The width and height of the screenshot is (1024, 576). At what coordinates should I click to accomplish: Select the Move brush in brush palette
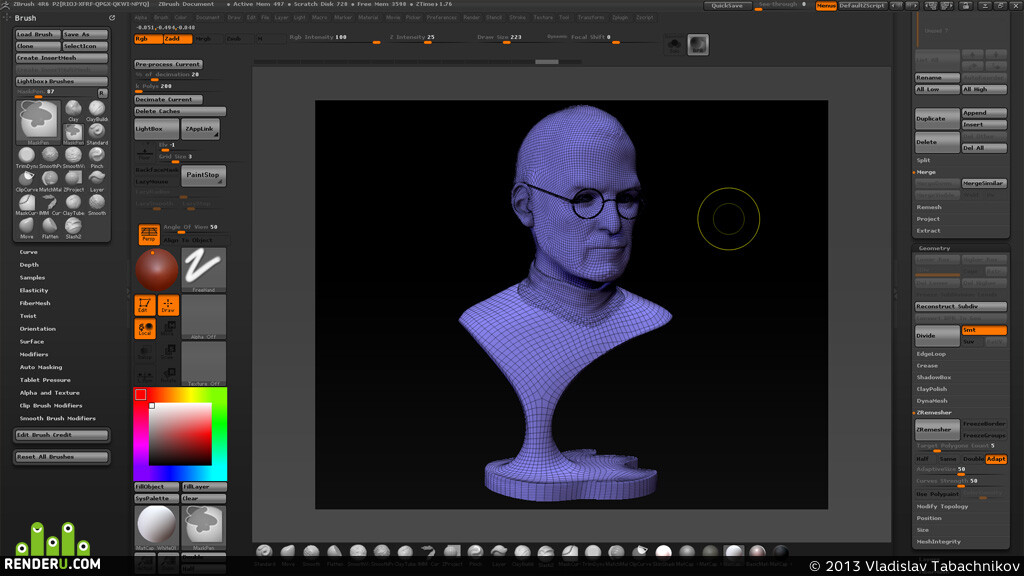pos(26,227)
